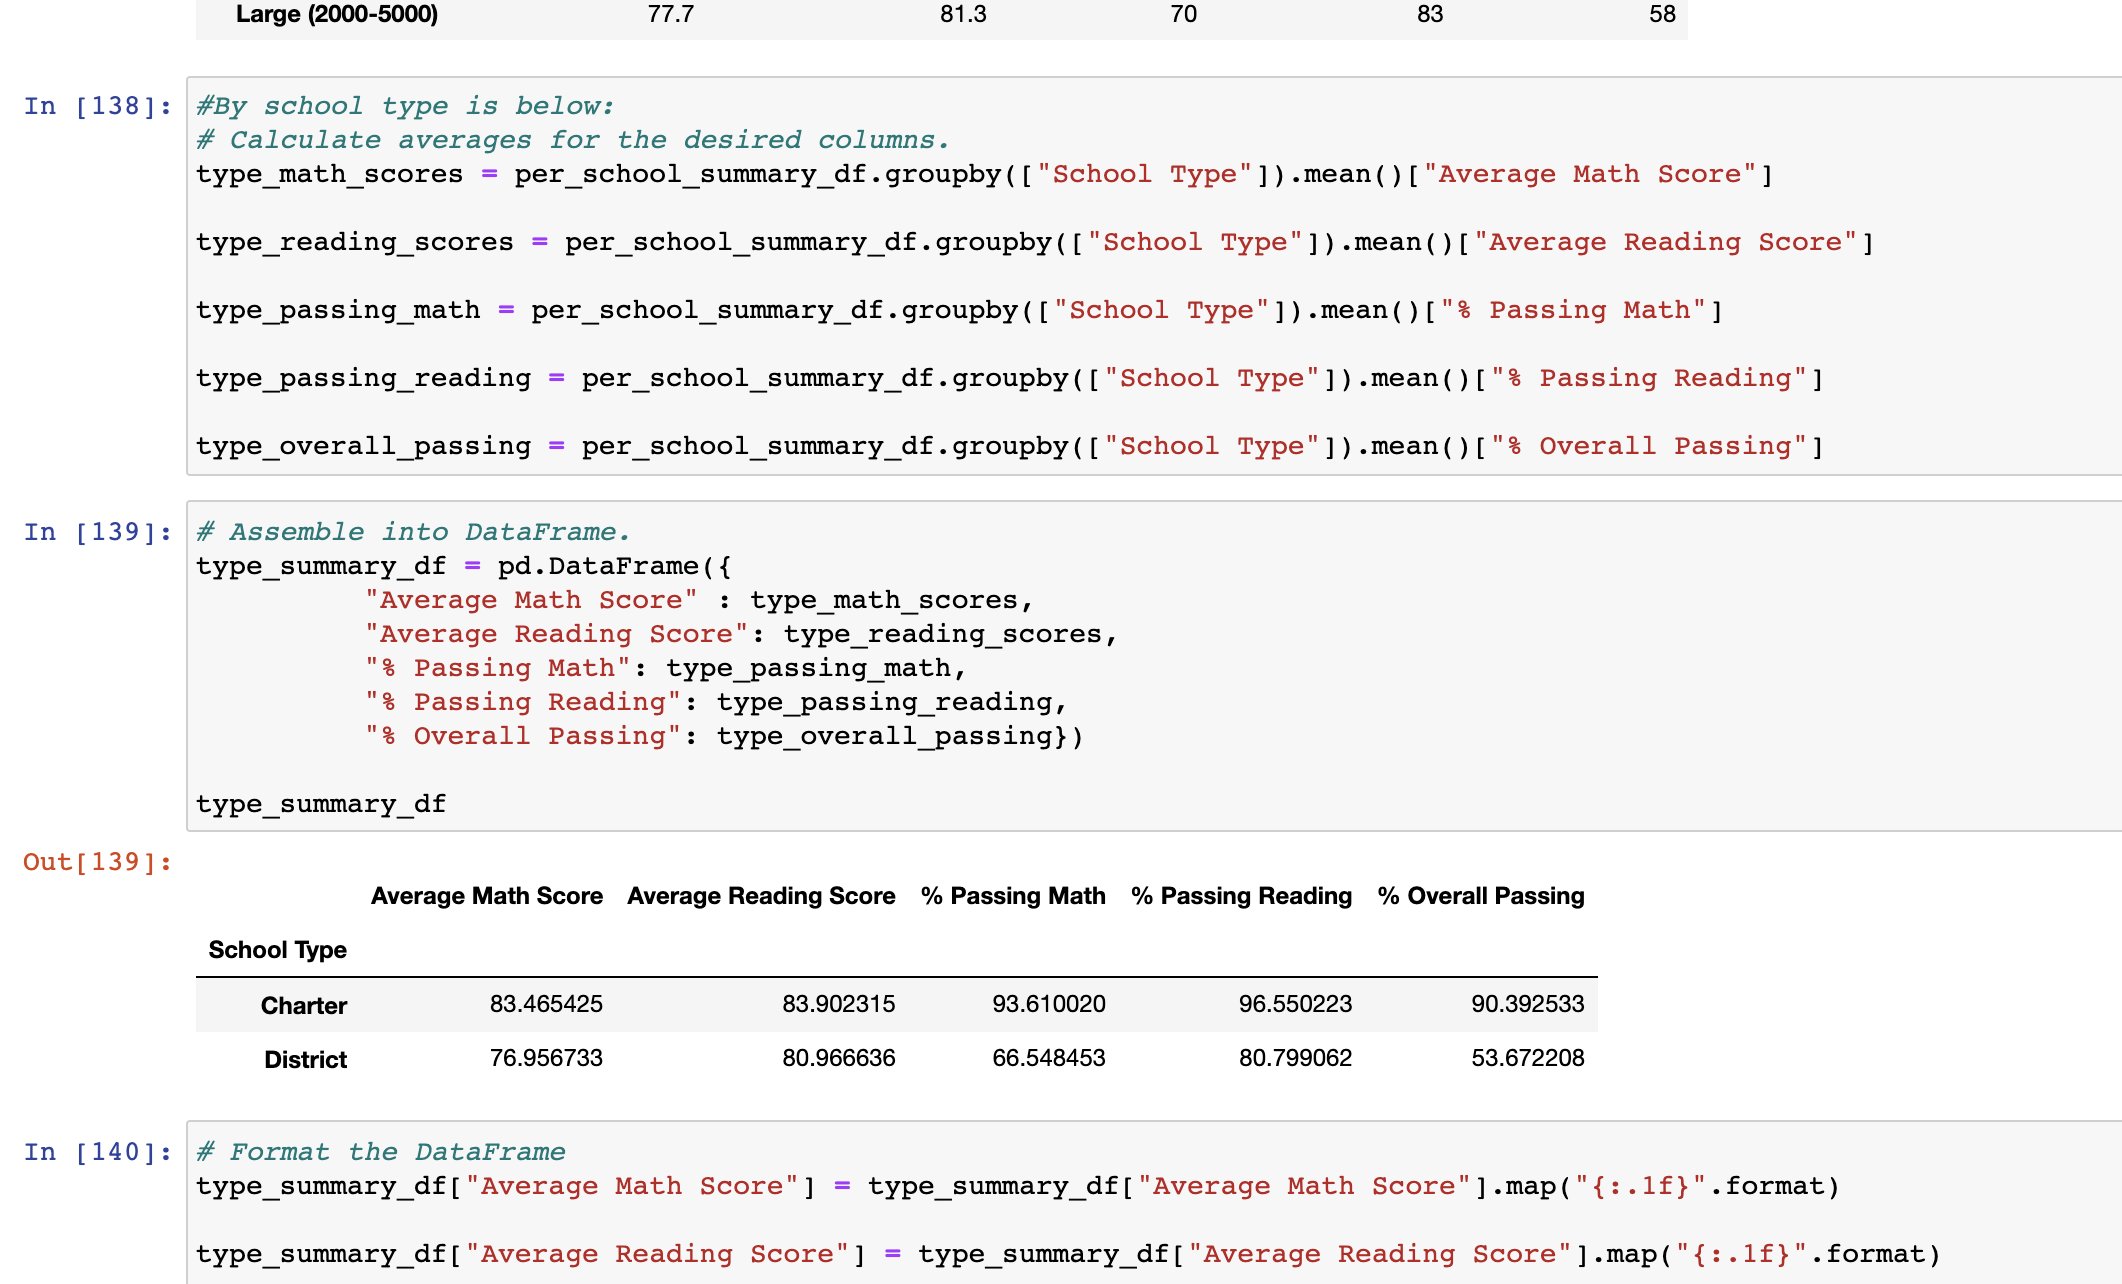
Task: Click the Average Math Score column header
Action: tap(487, 895)
